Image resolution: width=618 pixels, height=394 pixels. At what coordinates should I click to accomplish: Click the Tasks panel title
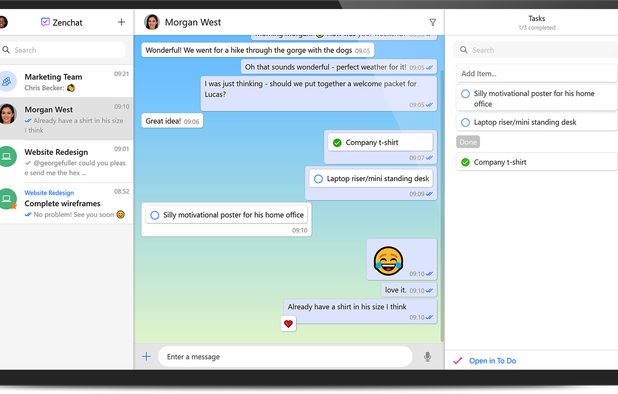tap(537, 18)
